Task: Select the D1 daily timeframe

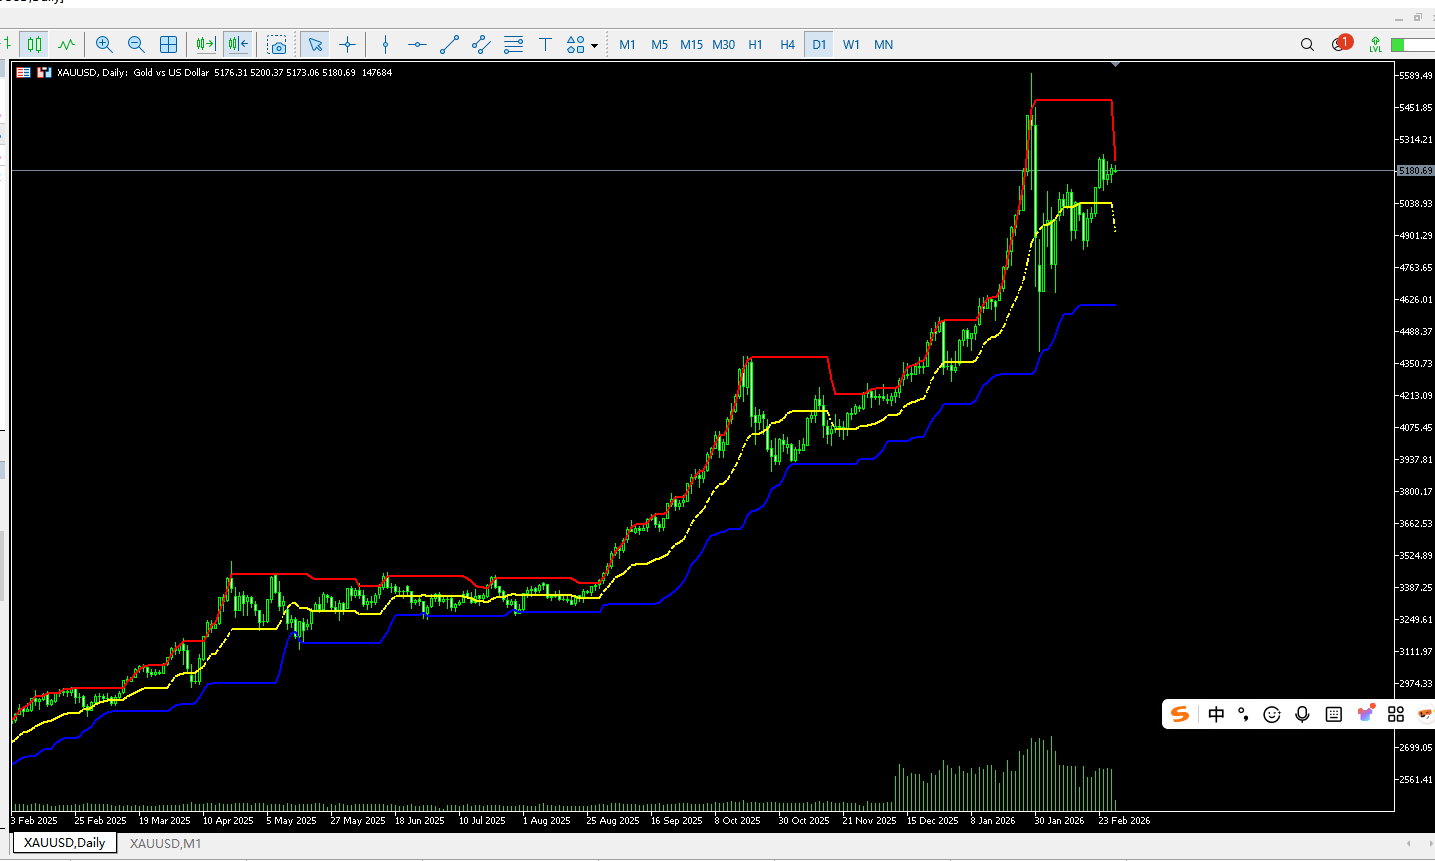Action: tap(819, 44)
